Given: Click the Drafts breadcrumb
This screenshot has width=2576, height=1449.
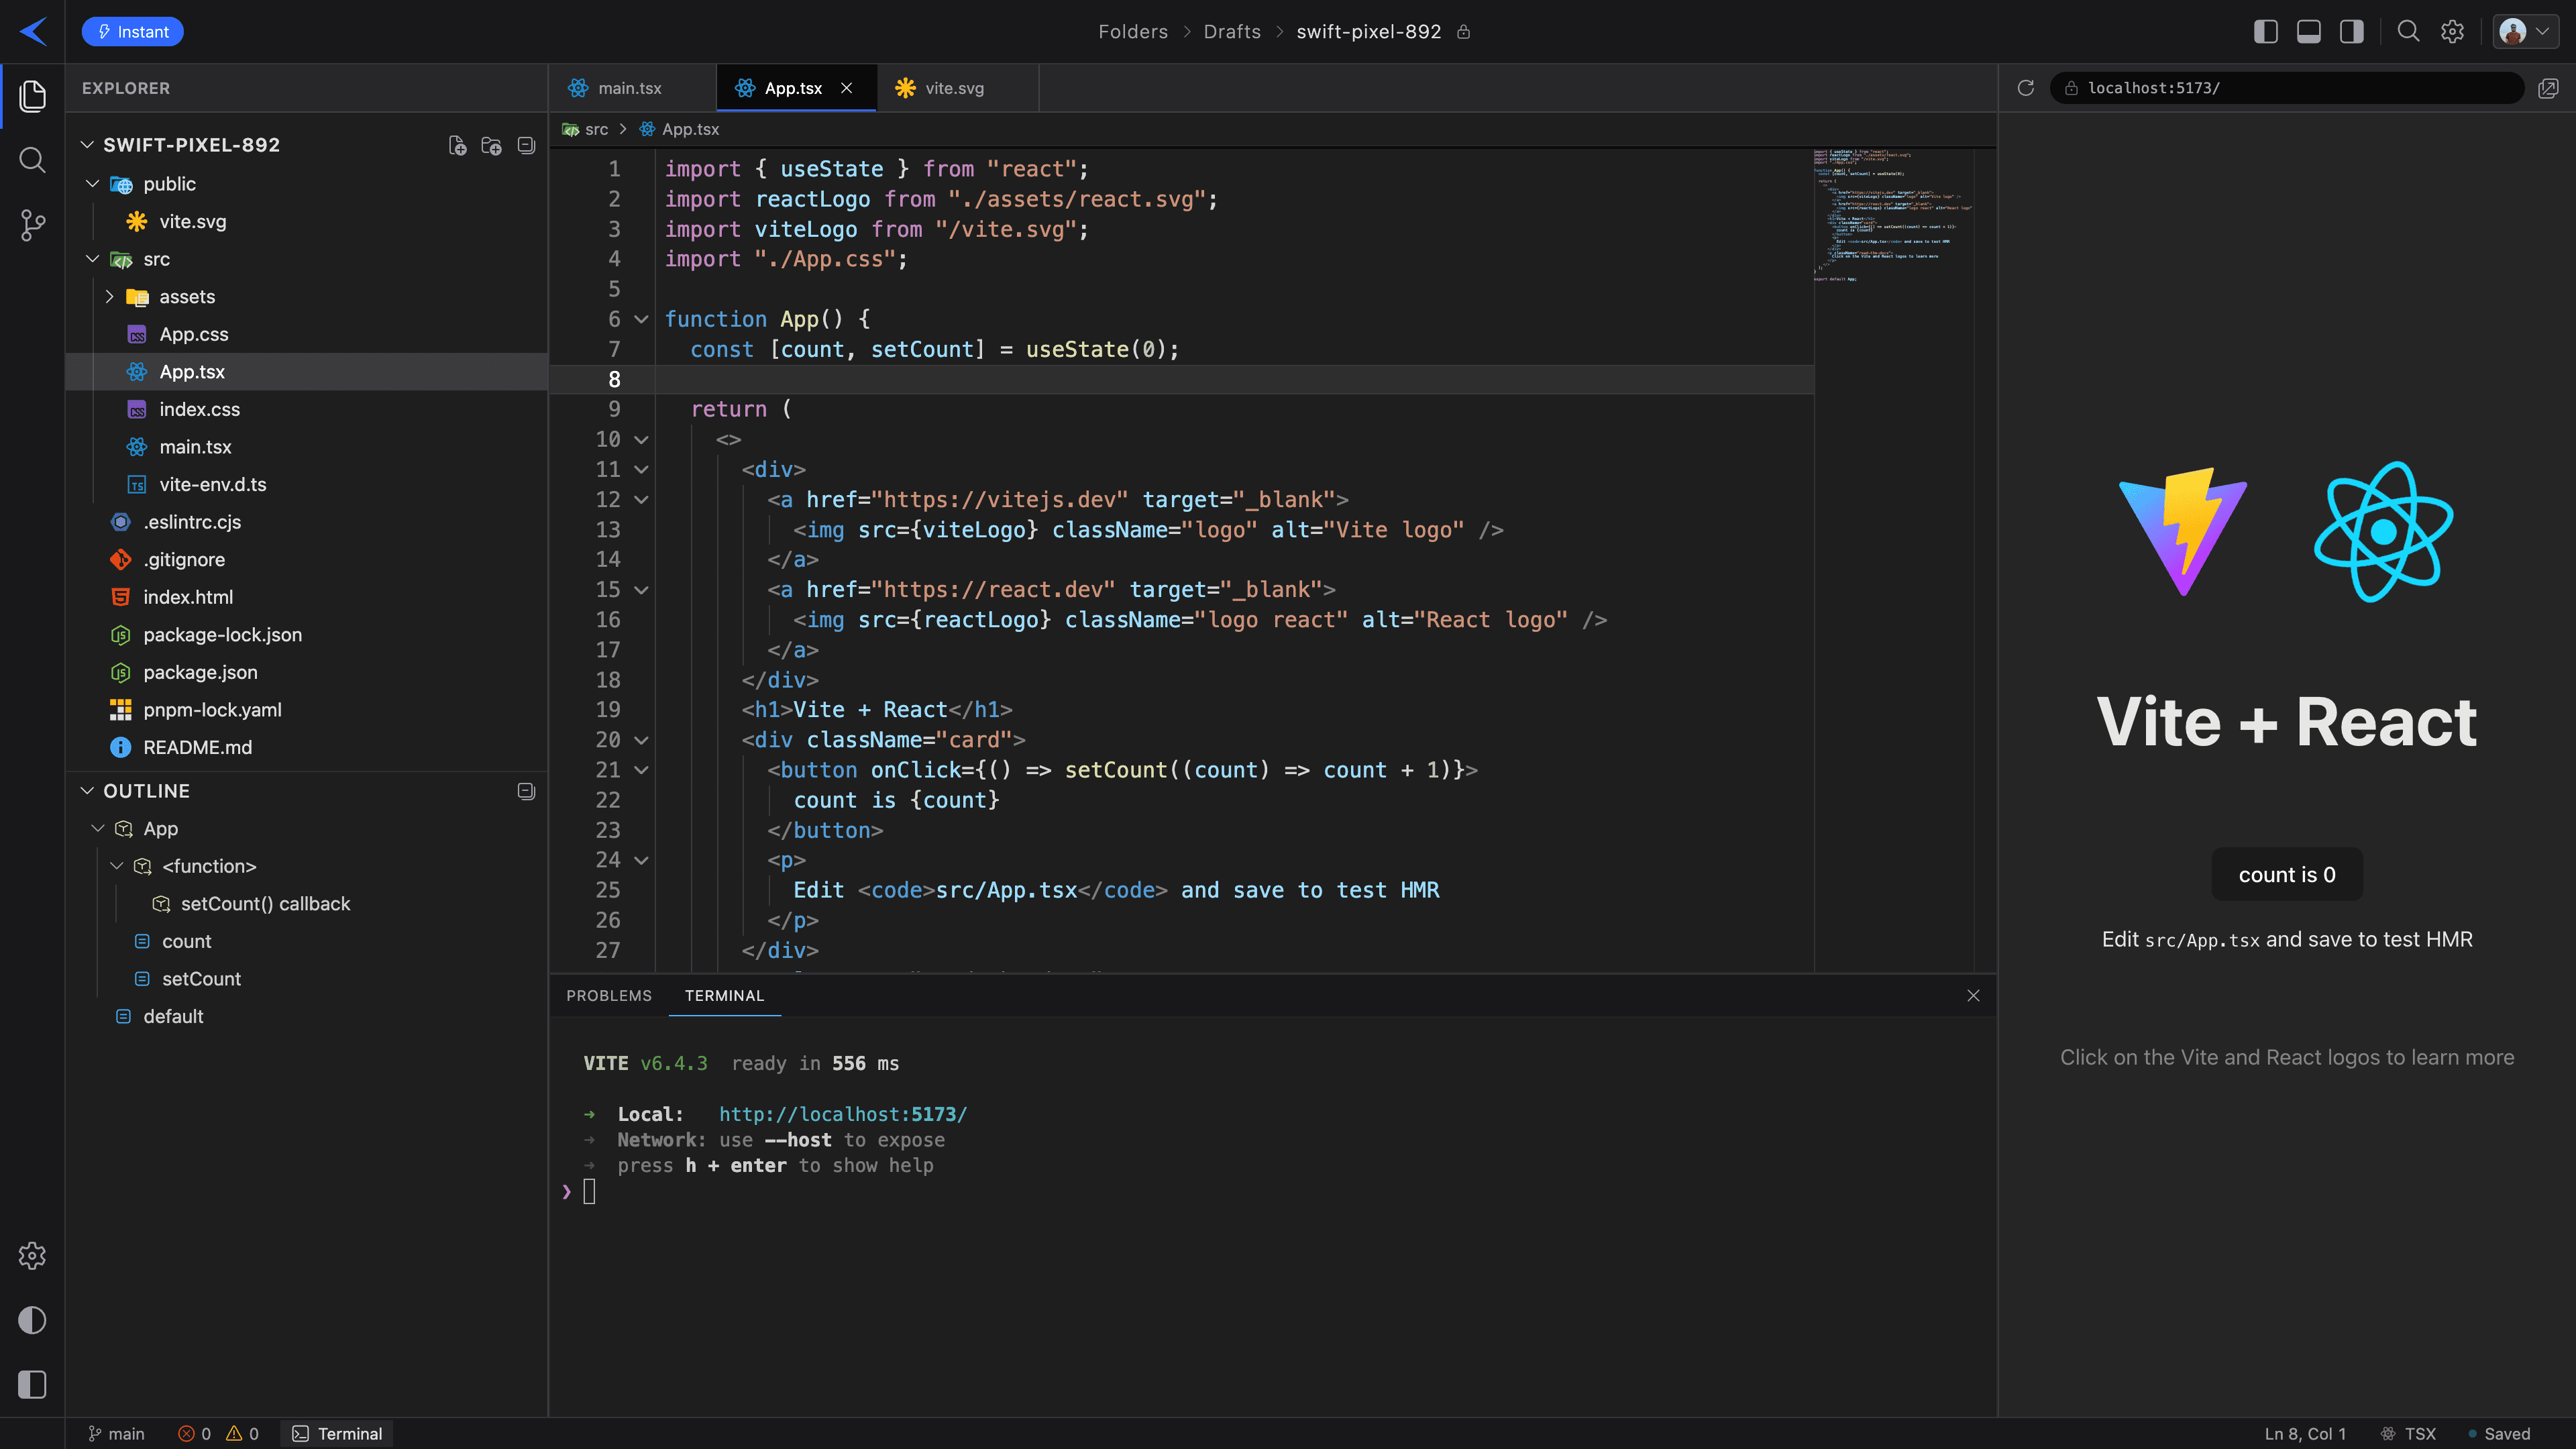Looking at the screenshot, I should 1232,32.
